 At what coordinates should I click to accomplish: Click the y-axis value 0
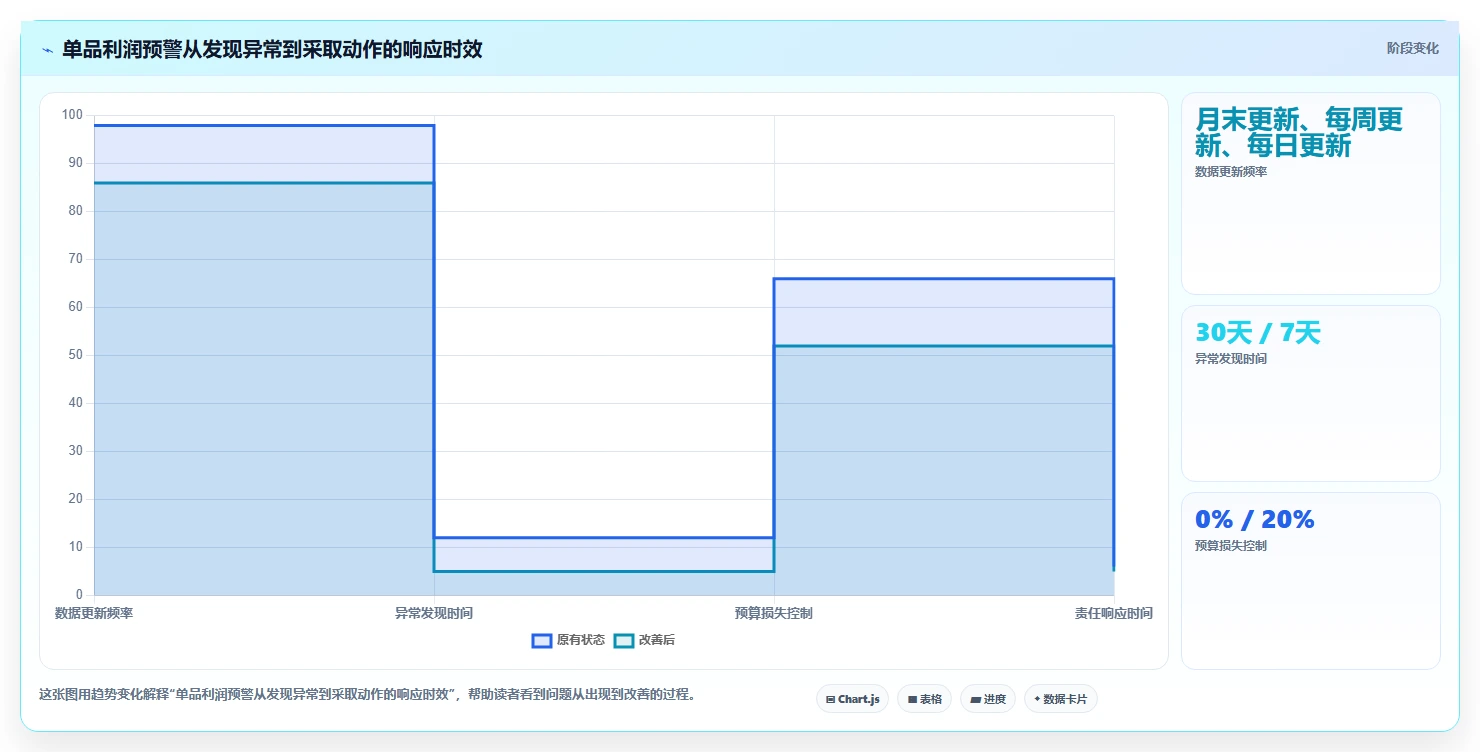coord(79,595)
